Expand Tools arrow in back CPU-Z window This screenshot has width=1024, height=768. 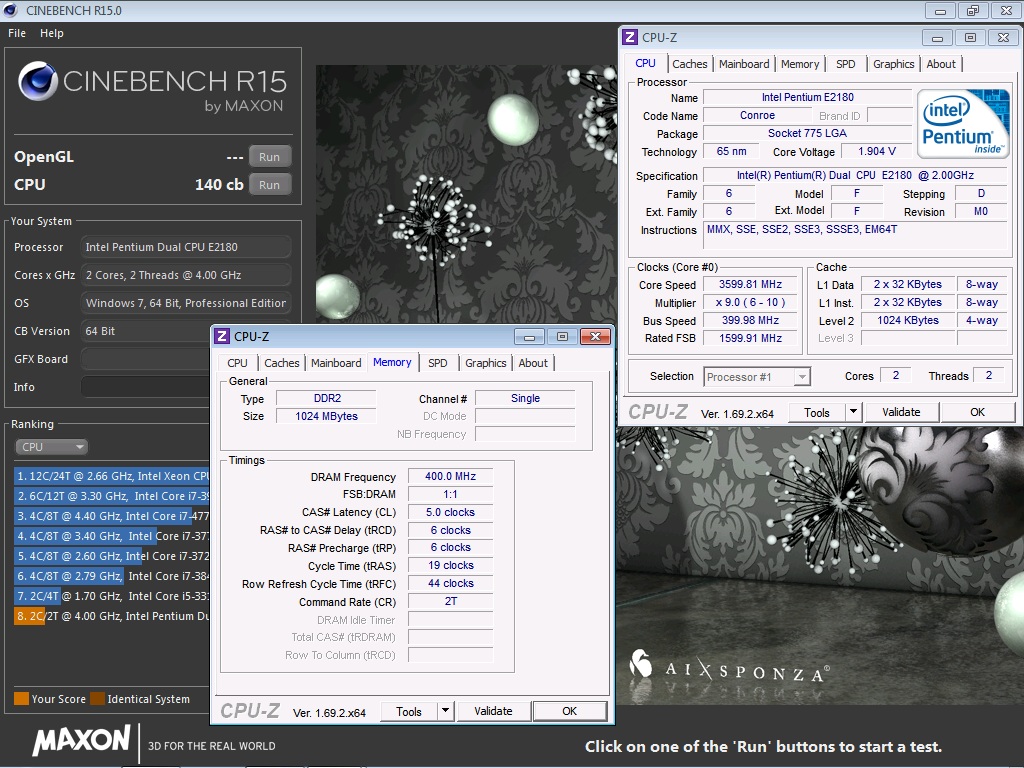pyautogui.click(x=853, y=412)
